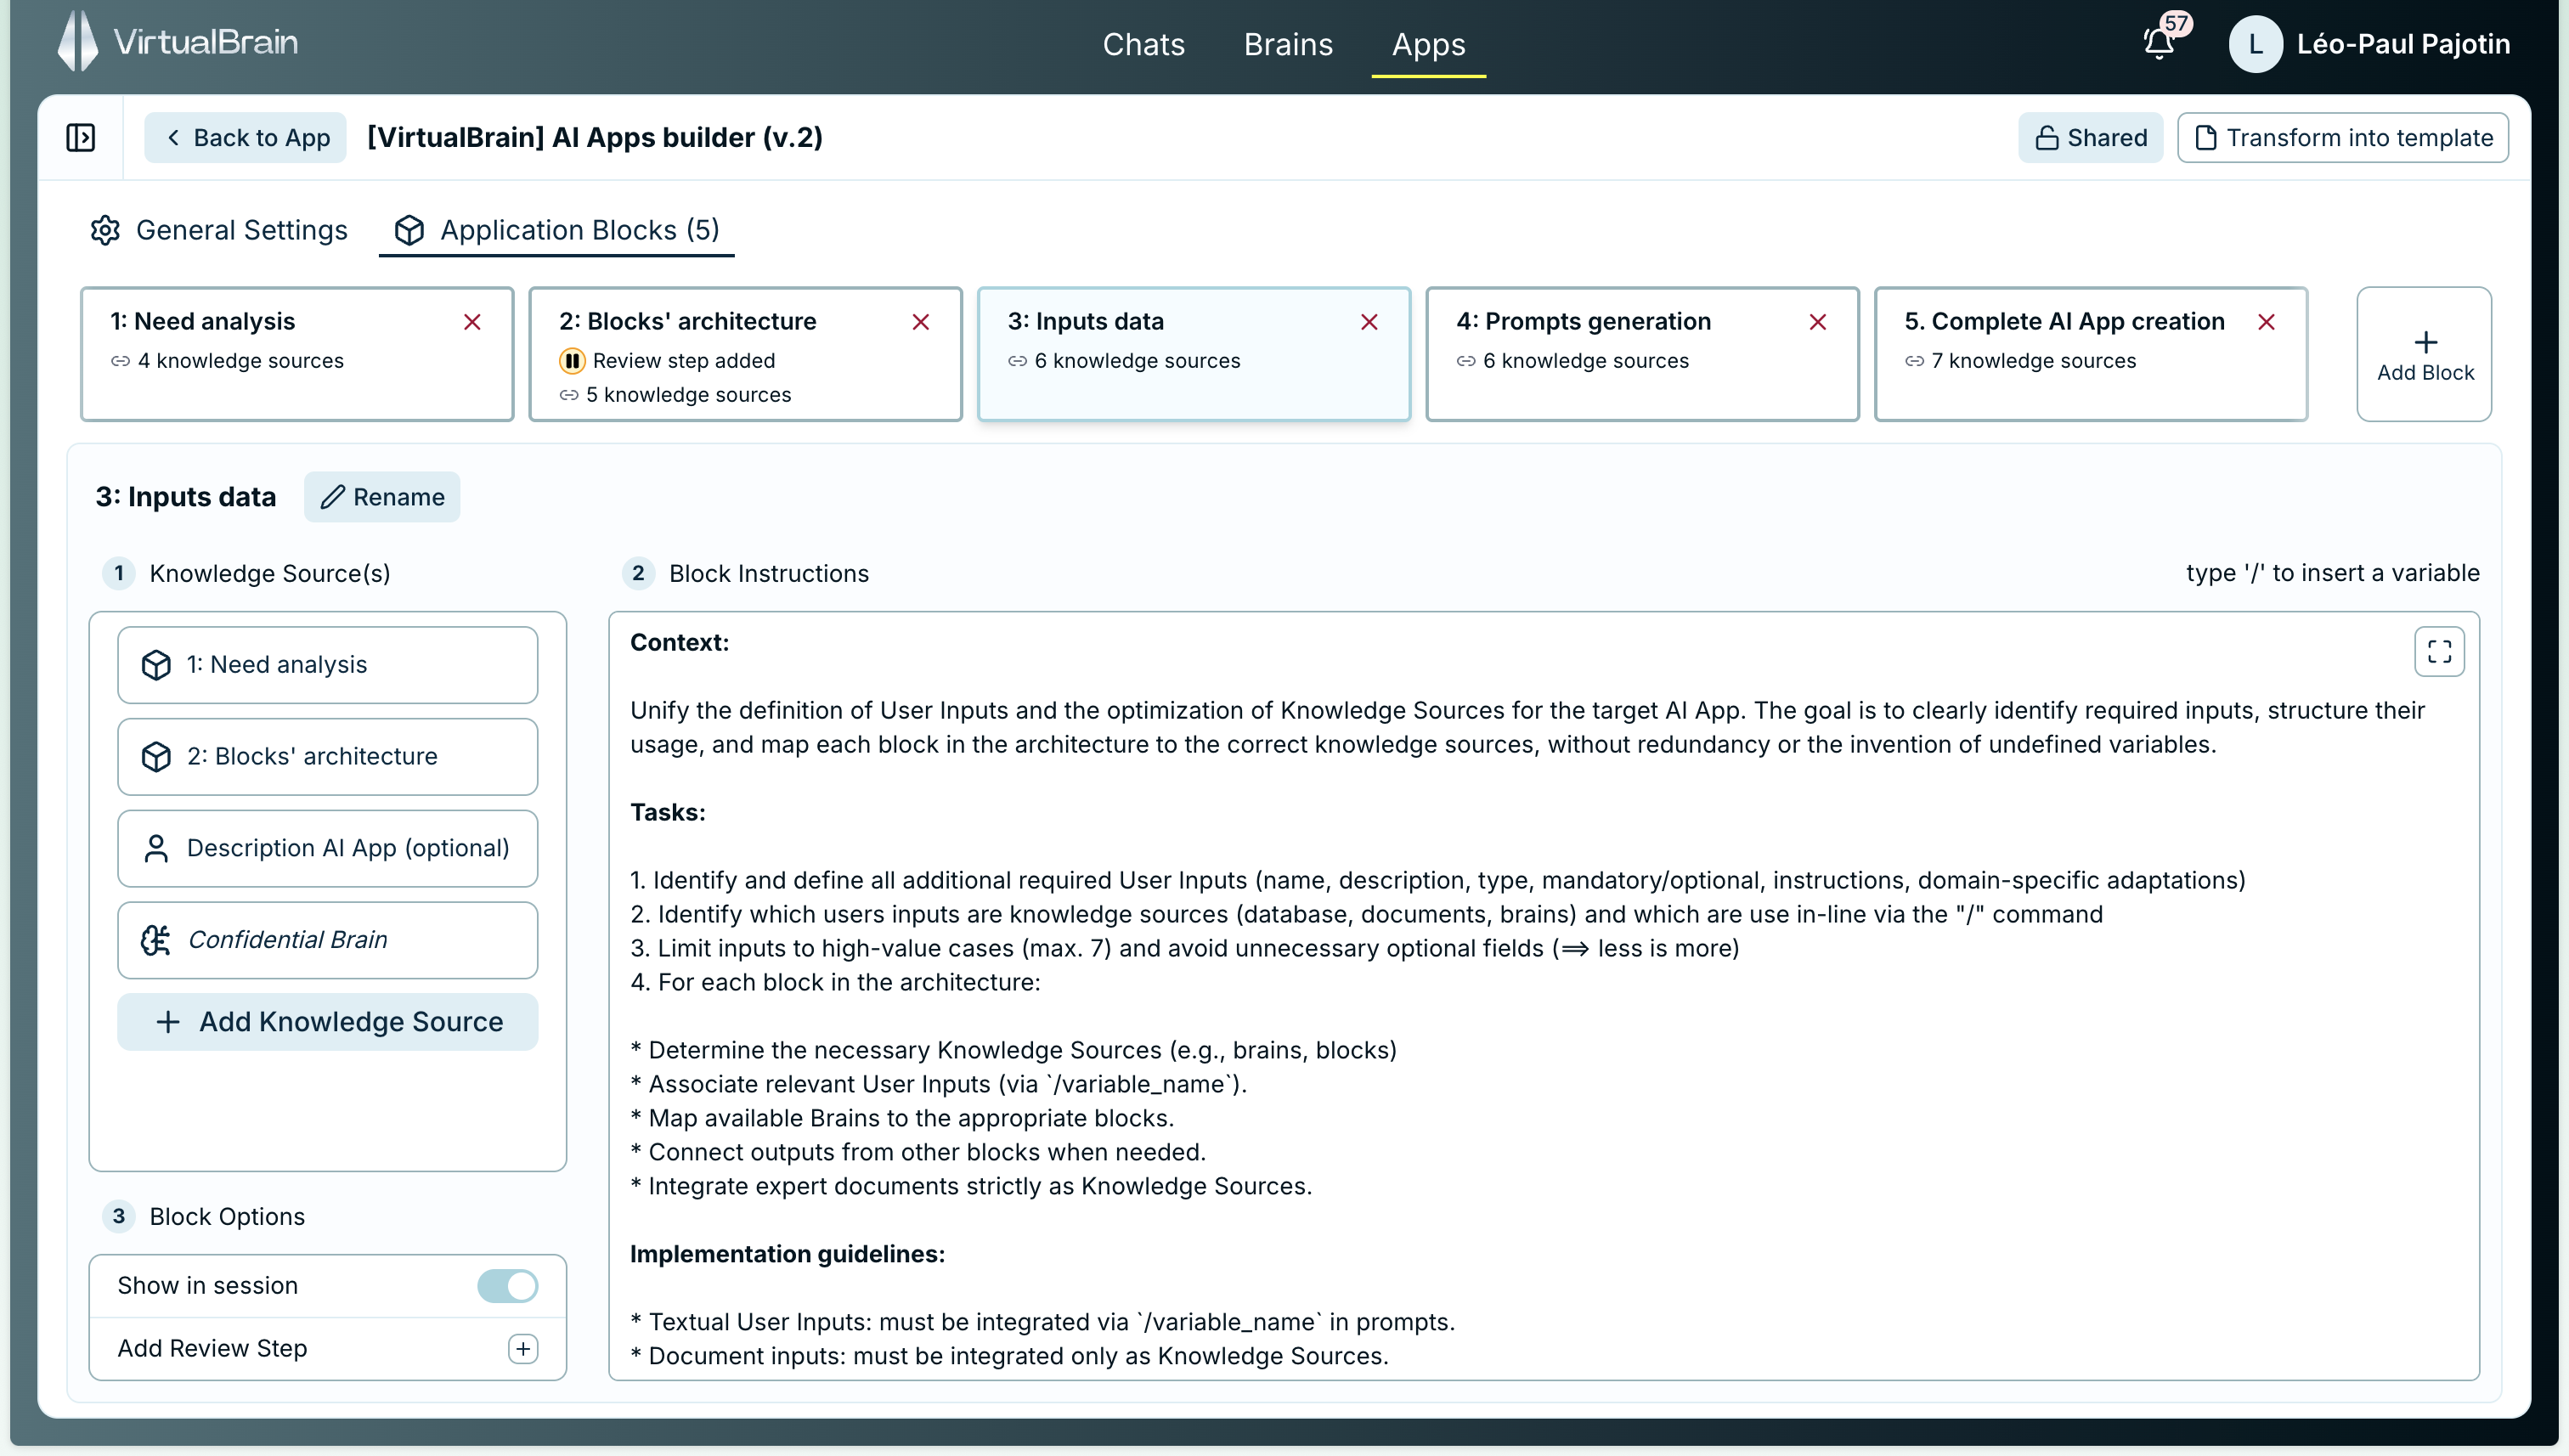Click the link icon beside 4 knowledge sources
2569x1456 pixels.
tap(120, 361)
